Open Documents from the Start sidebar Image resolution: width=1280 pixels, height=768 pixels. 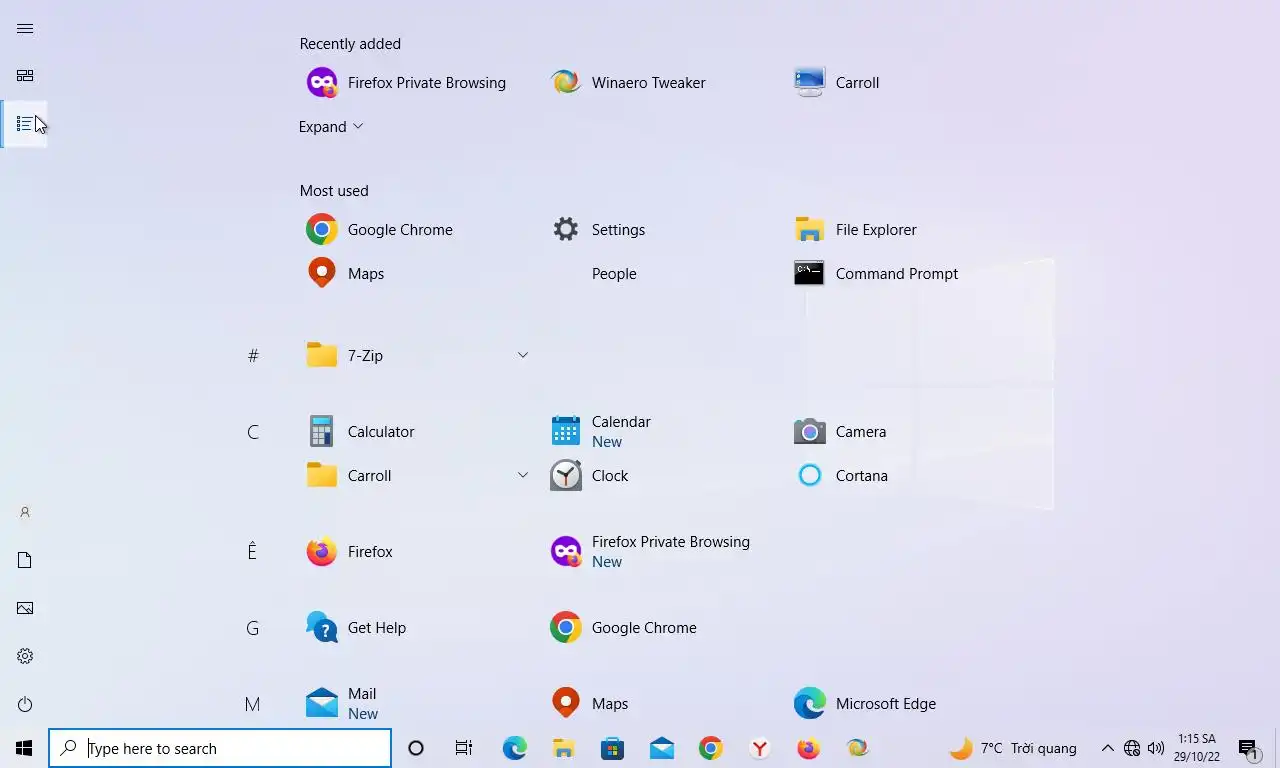point(25,560)
